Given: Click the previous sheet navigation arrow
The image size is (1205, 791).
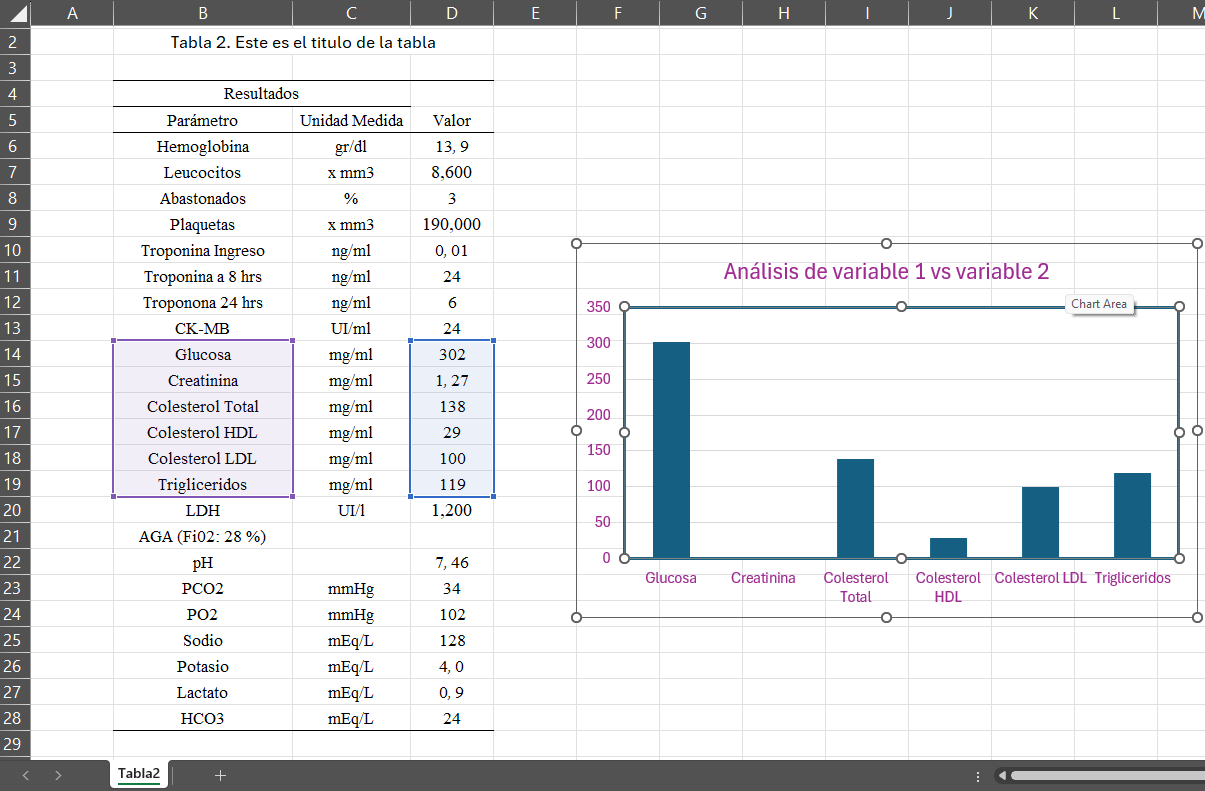Looking at the screenshot, I should pyautogui.click(x=26, y=775).
